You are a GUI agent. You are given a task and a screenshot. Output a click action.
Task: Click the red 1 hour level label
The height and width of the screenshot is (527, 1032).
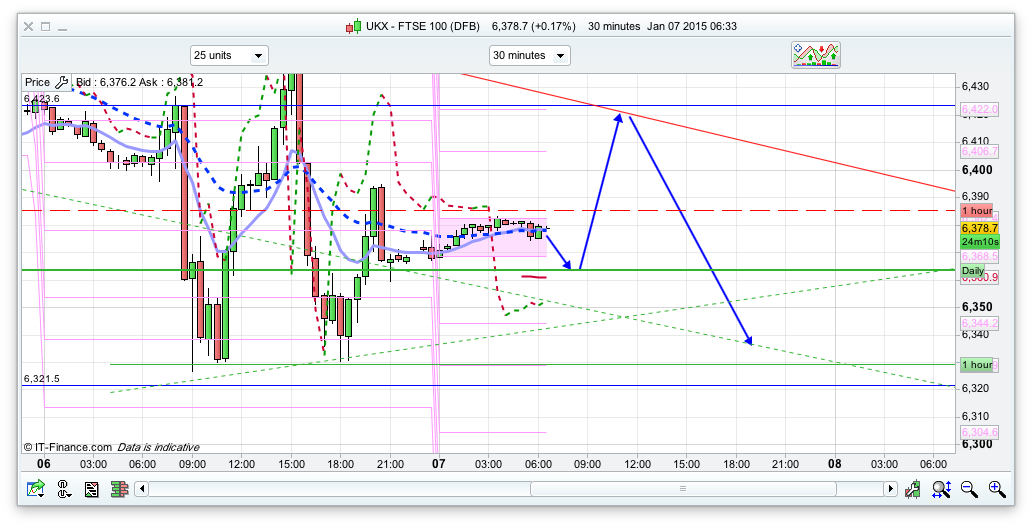tap(976, 211)
